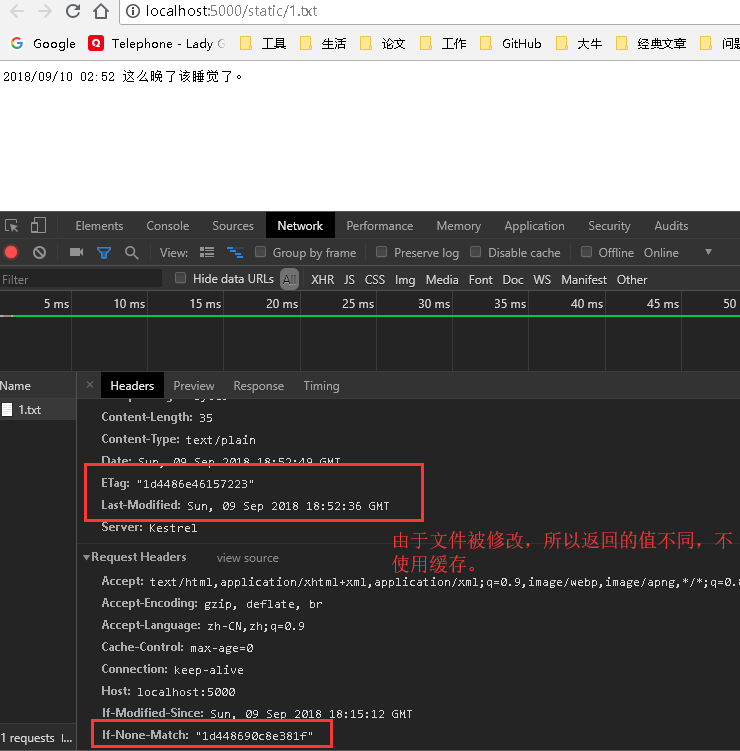This screenshot has height=751, width=740.
Task: Filter requests by XHR type
Action: [x=322, y=280]
